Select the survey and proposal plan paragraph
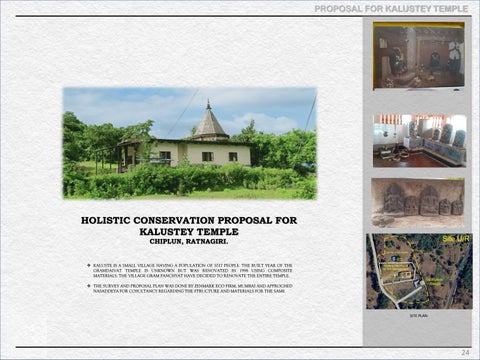Viewport: 480px width, 360px height. [x=193, y=289]
